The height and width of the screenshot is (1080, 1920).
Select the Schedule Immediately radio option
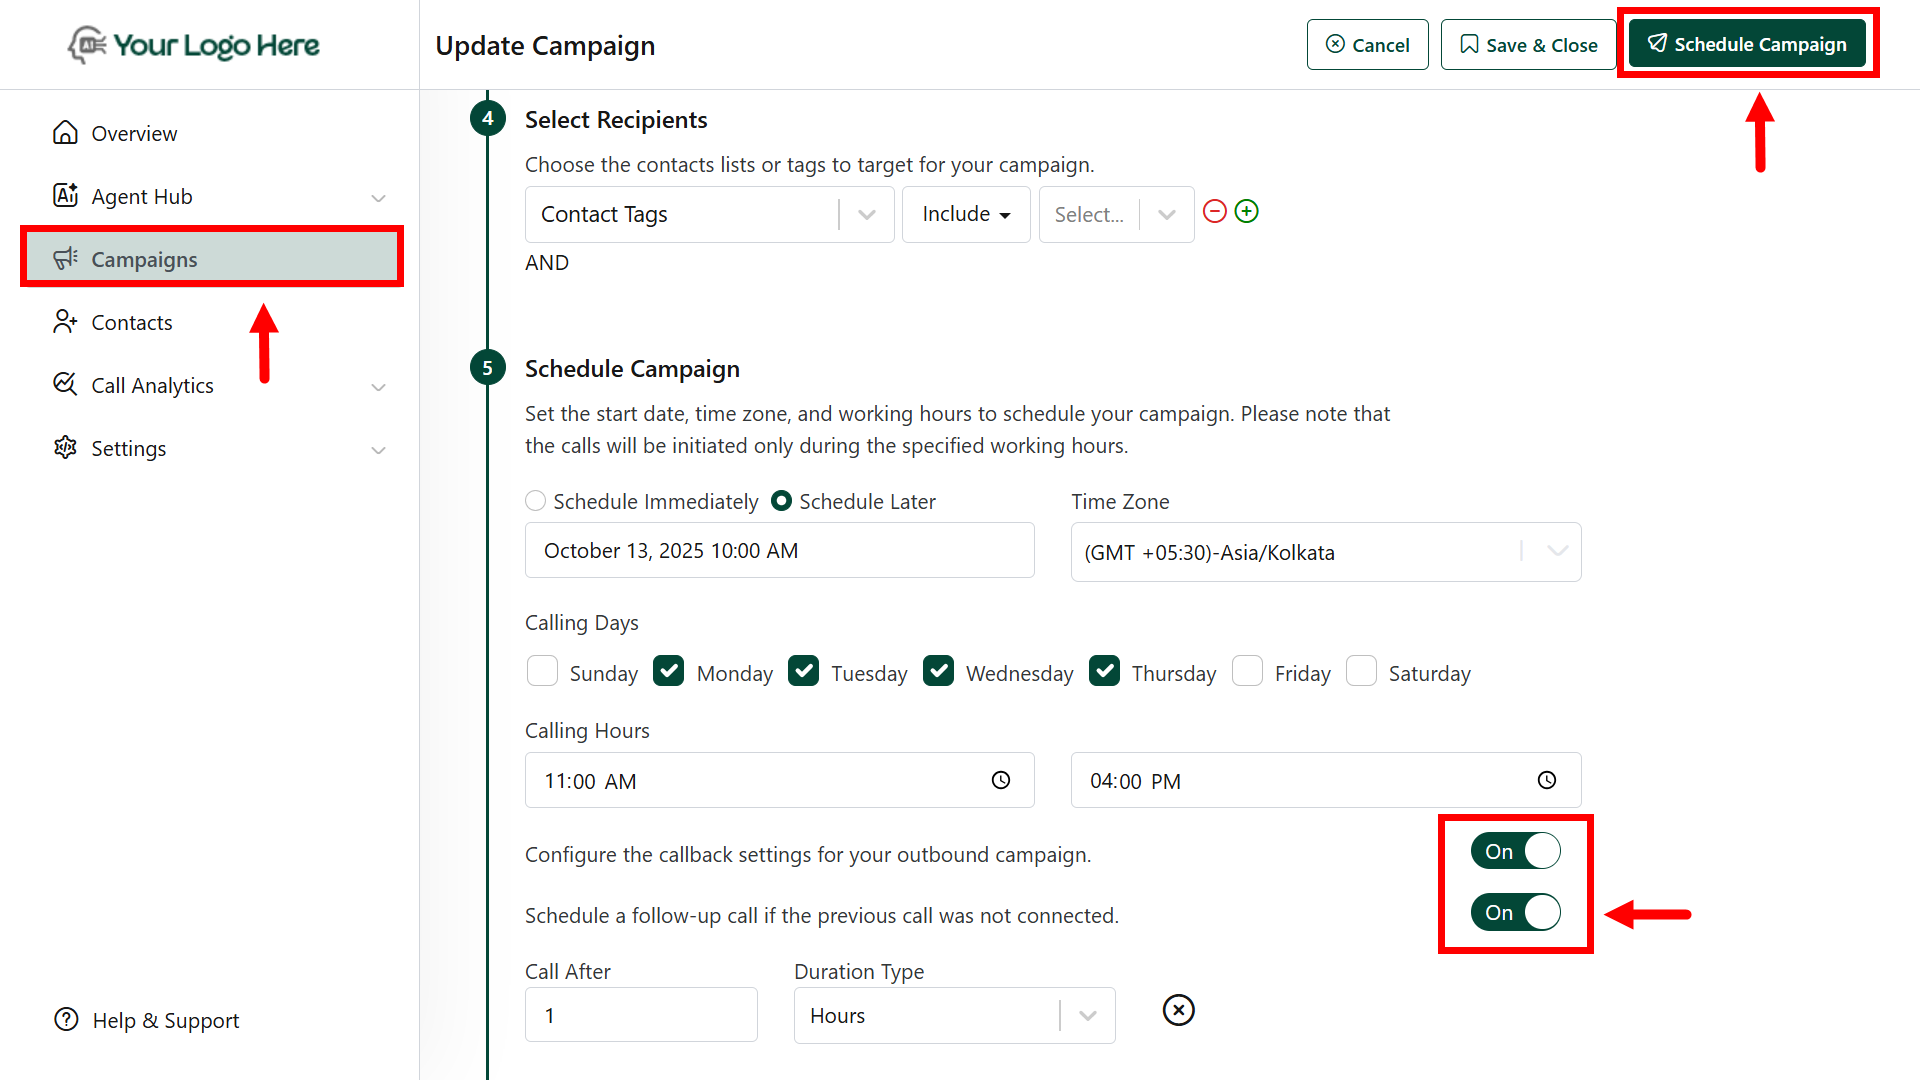(x=536, y=501)
